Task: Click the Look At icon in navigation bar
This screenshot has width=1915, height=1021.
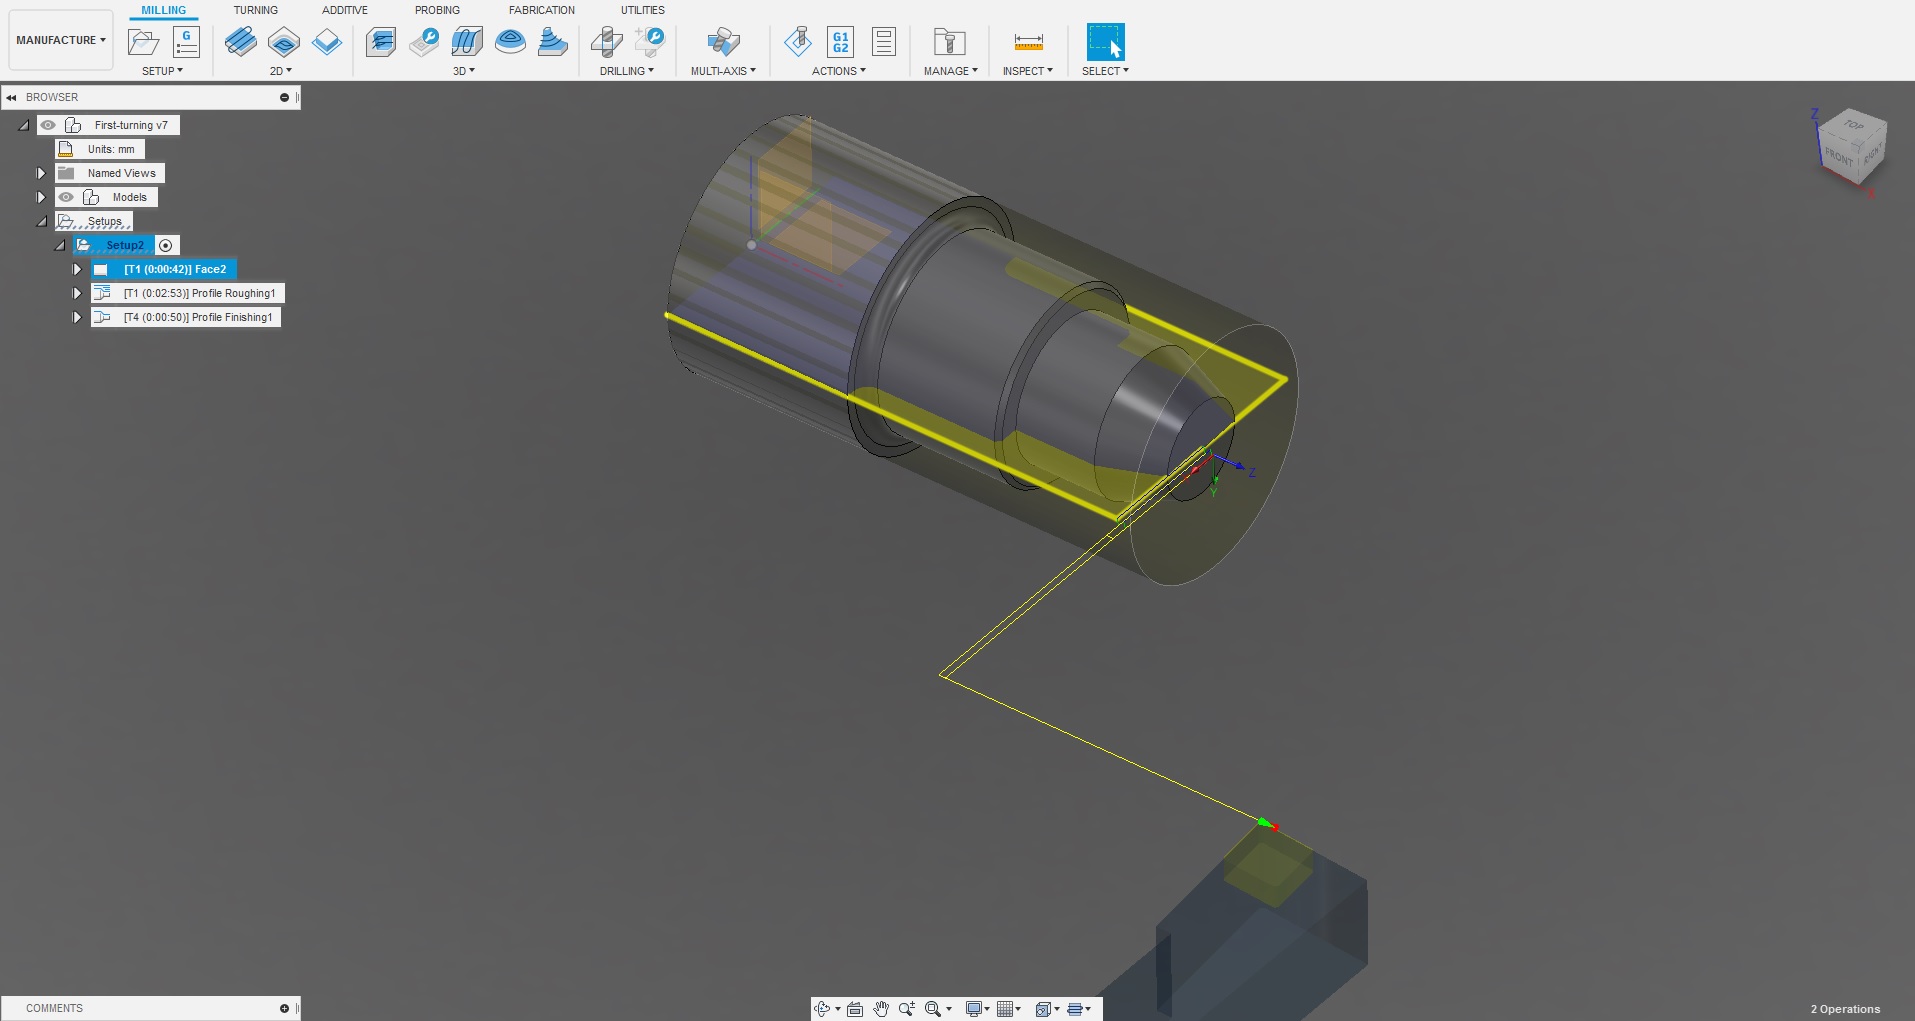Action: click(855, 1009)
